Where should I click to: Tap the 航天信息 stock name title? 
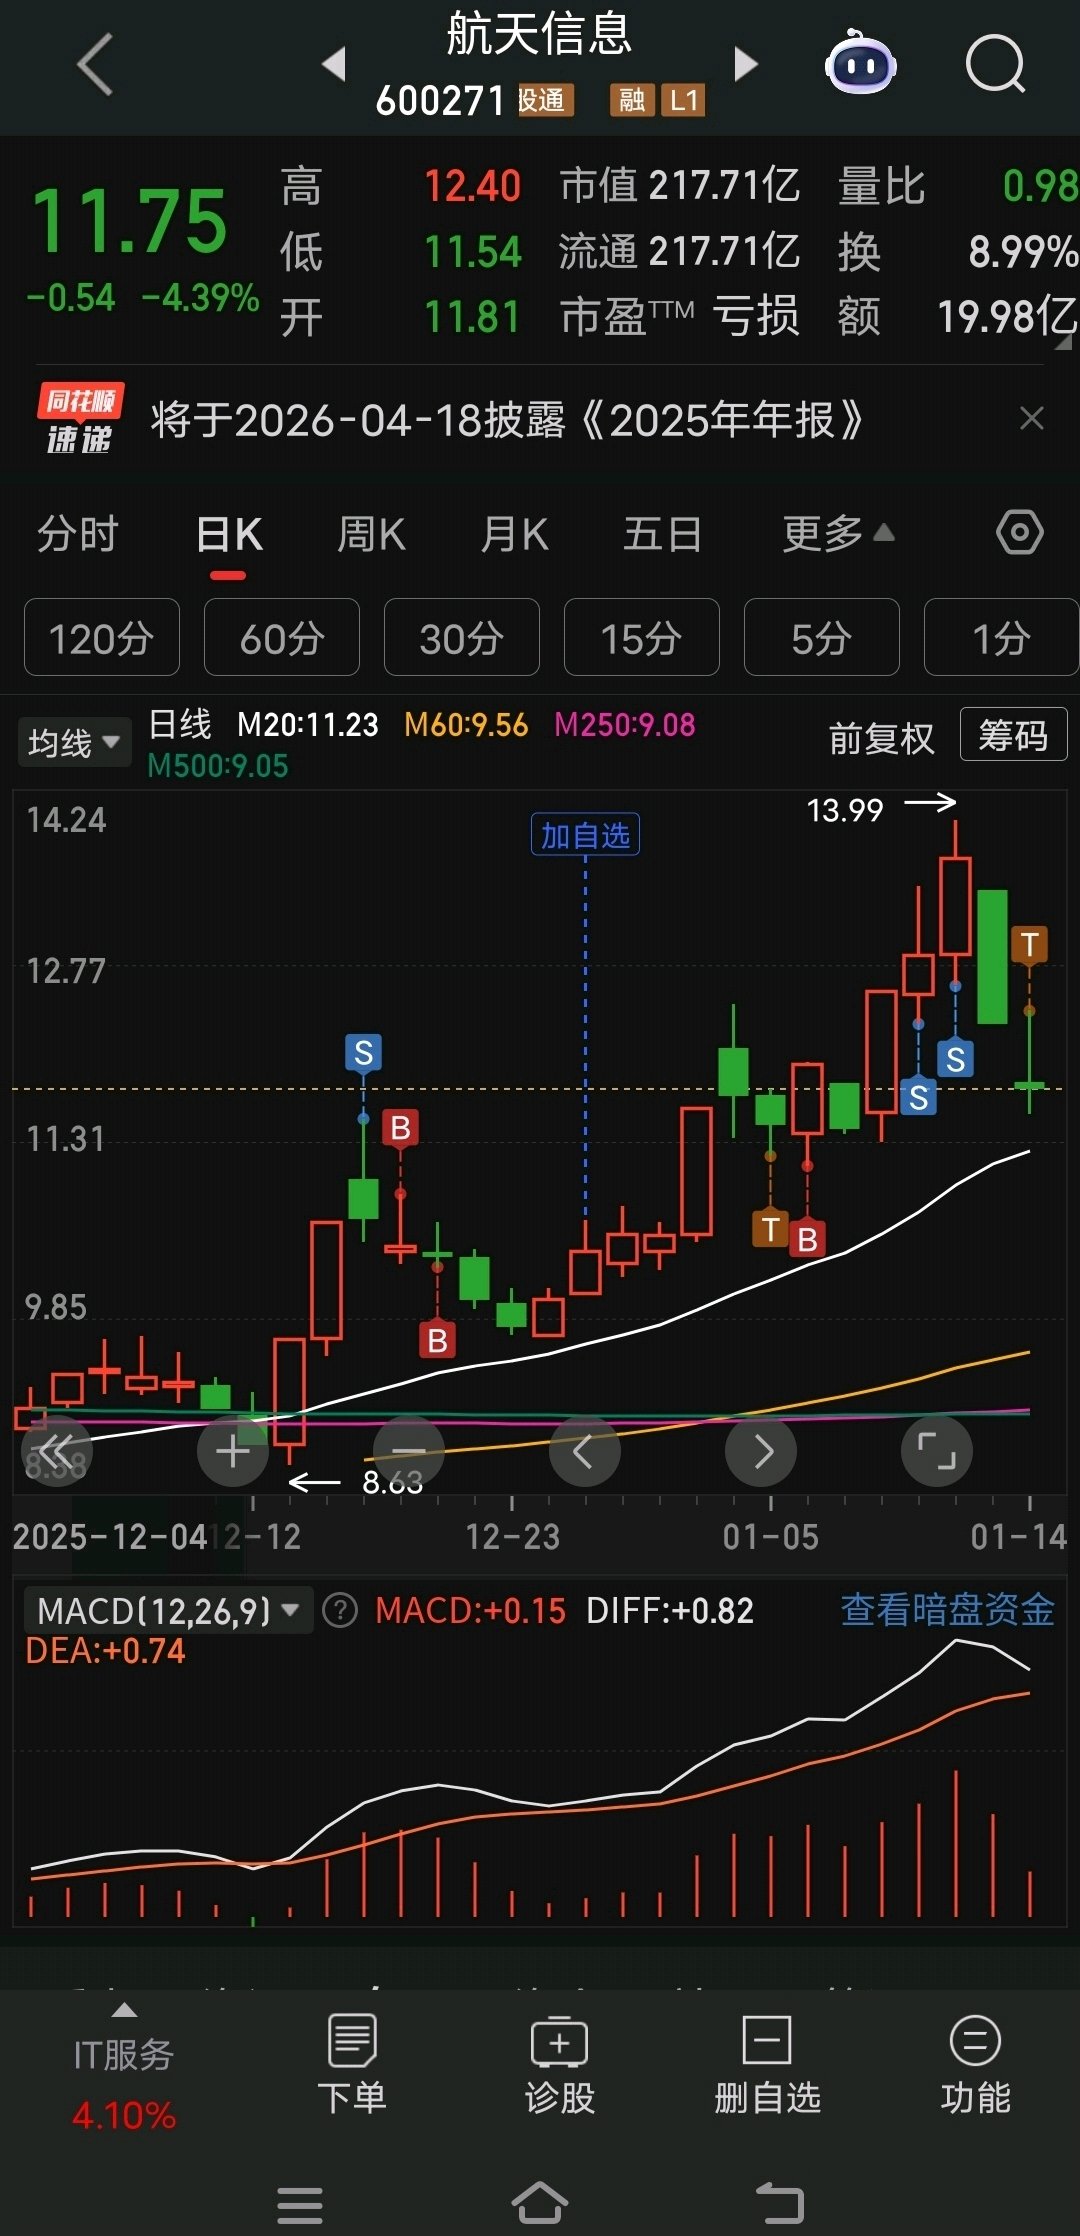pyautogui.click(x=540, y=33)
